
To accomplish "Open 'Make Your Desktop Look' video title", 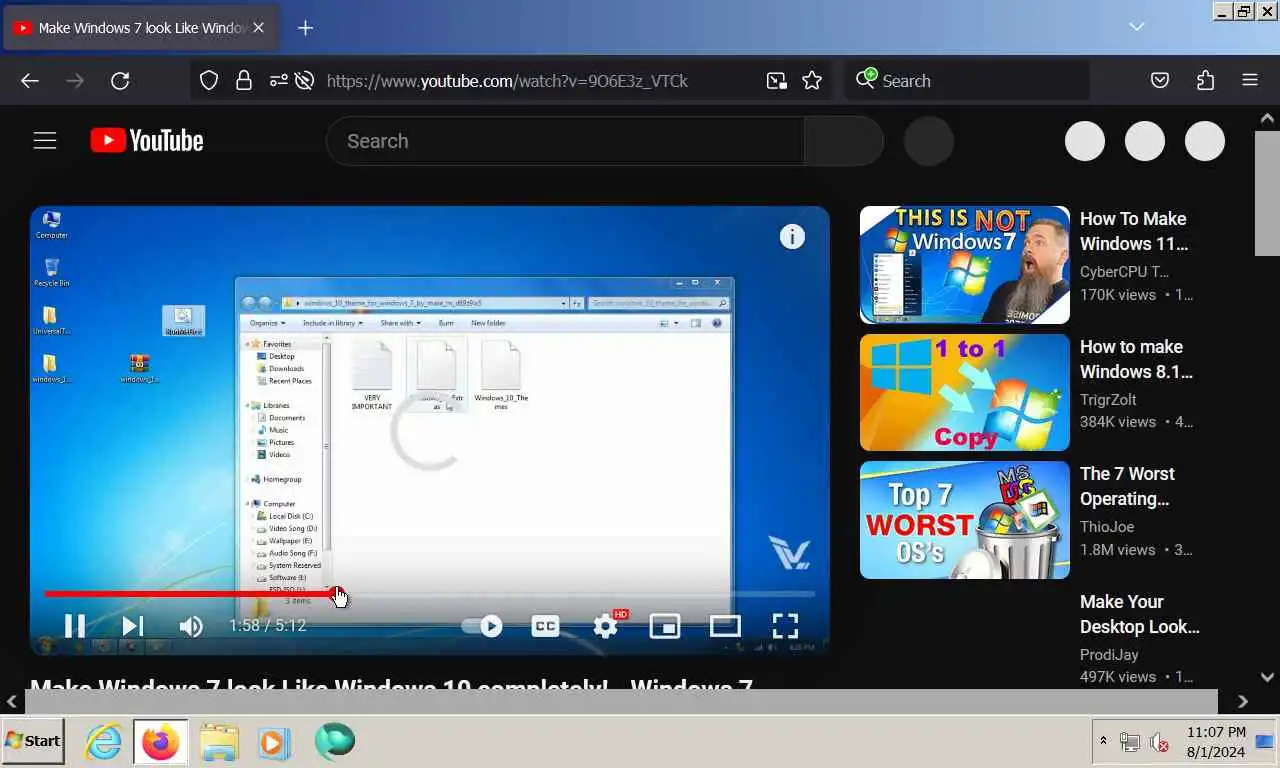I will pyautogui.click(x=1140, y=614).
